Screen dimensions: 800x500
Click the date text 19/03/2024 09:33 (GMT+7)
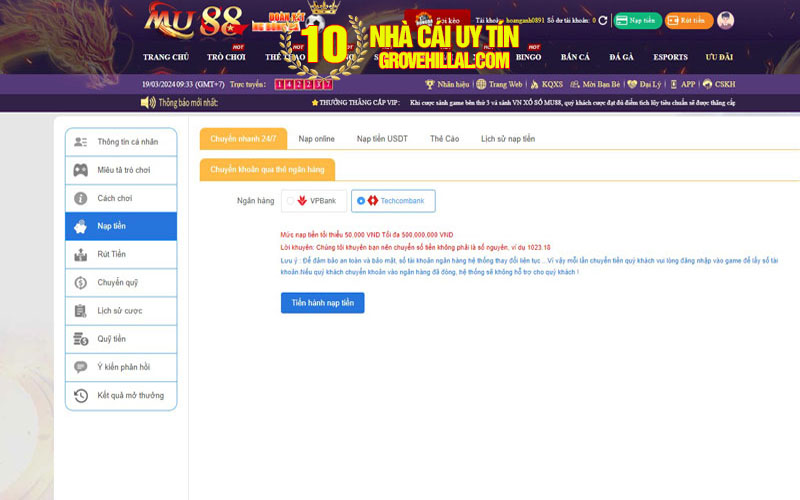tap(183, 84)
